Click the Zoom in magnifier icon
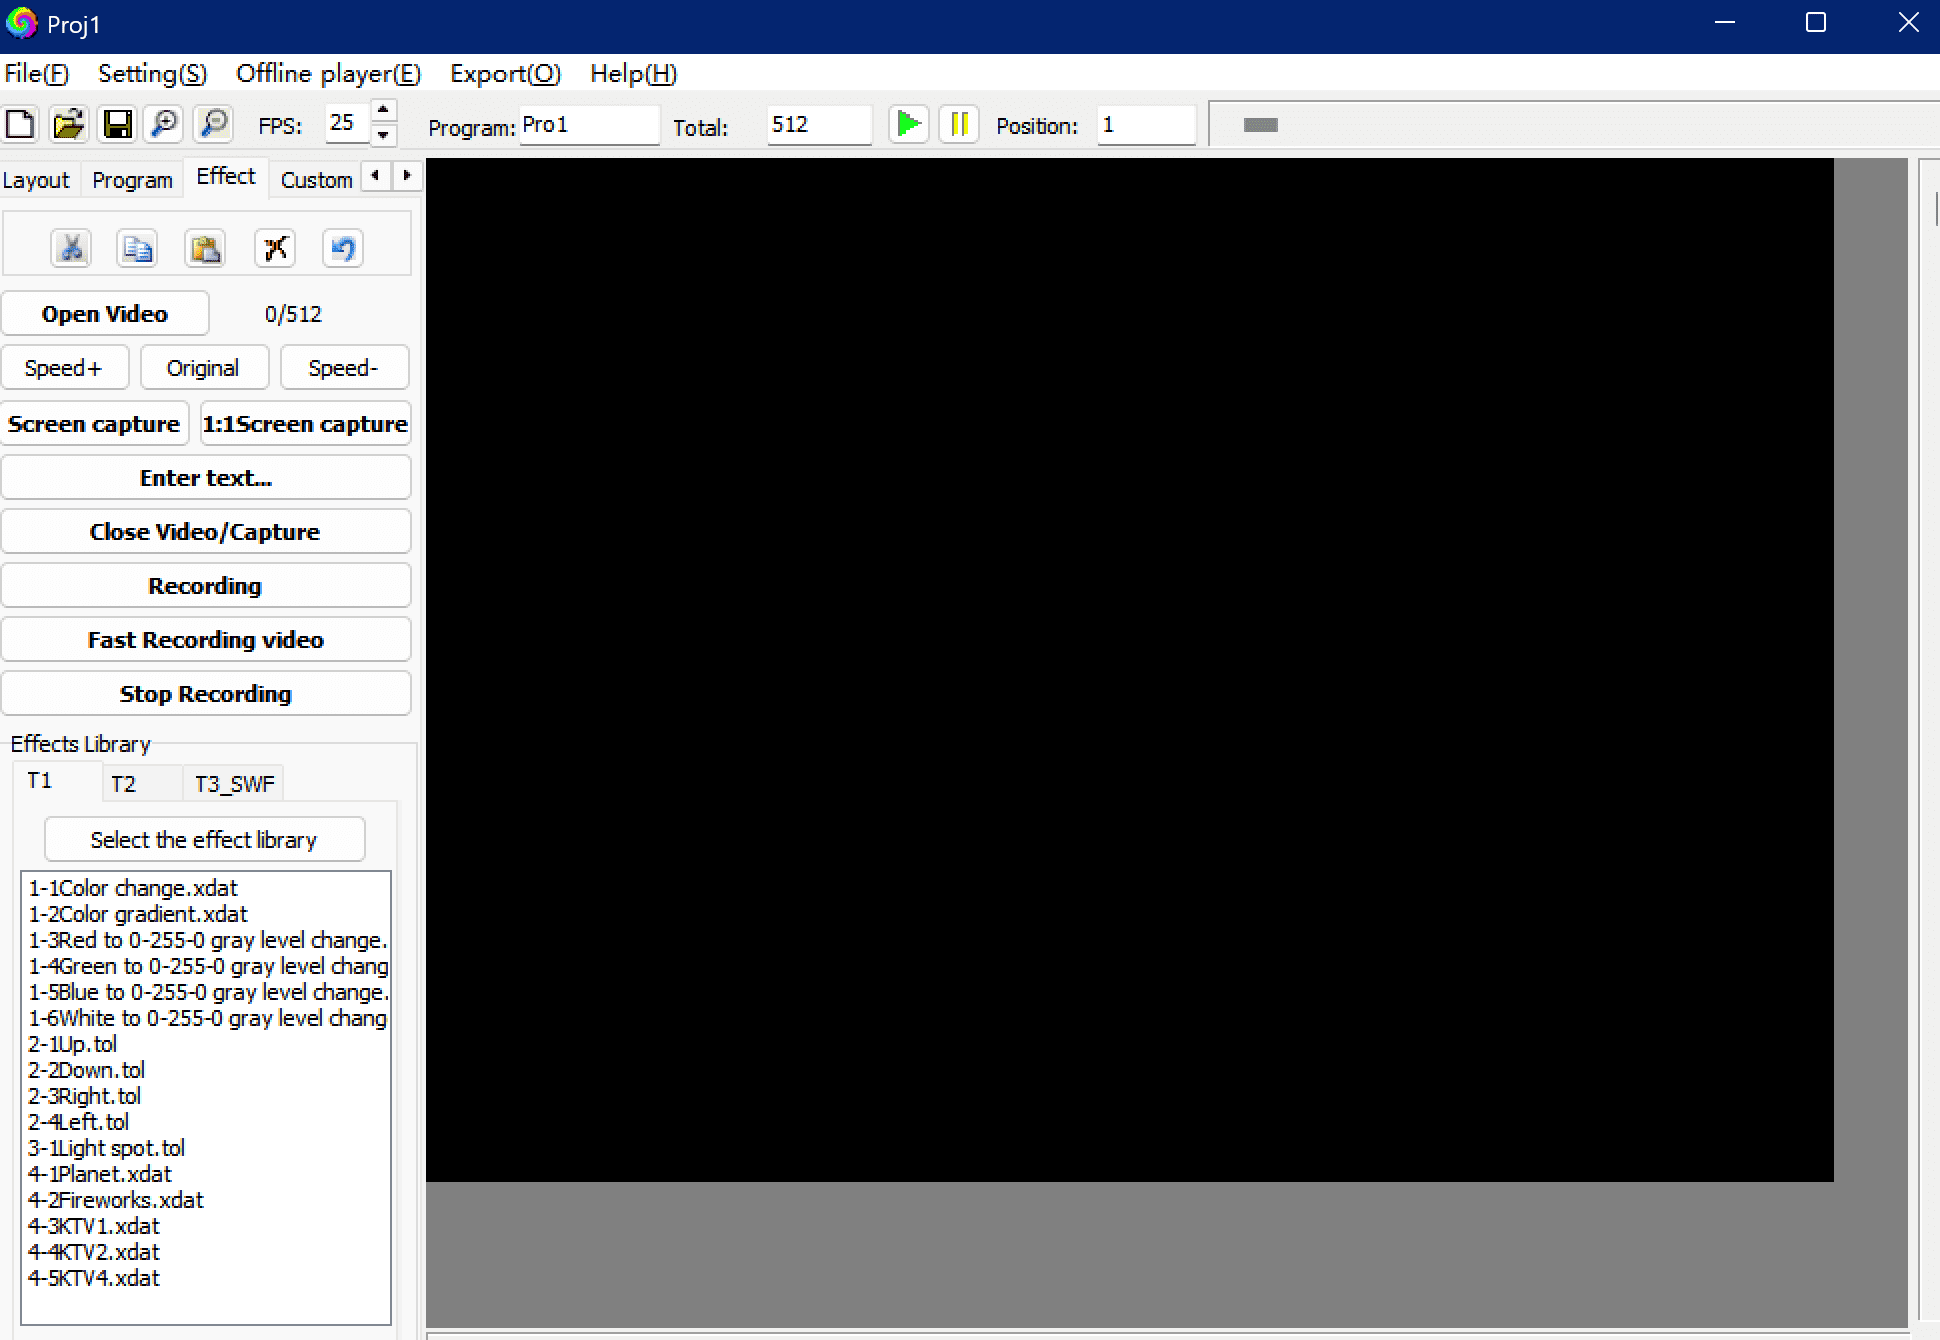Image resolution: width=1940 pixels, height=1340 pixels. [165, 124]
